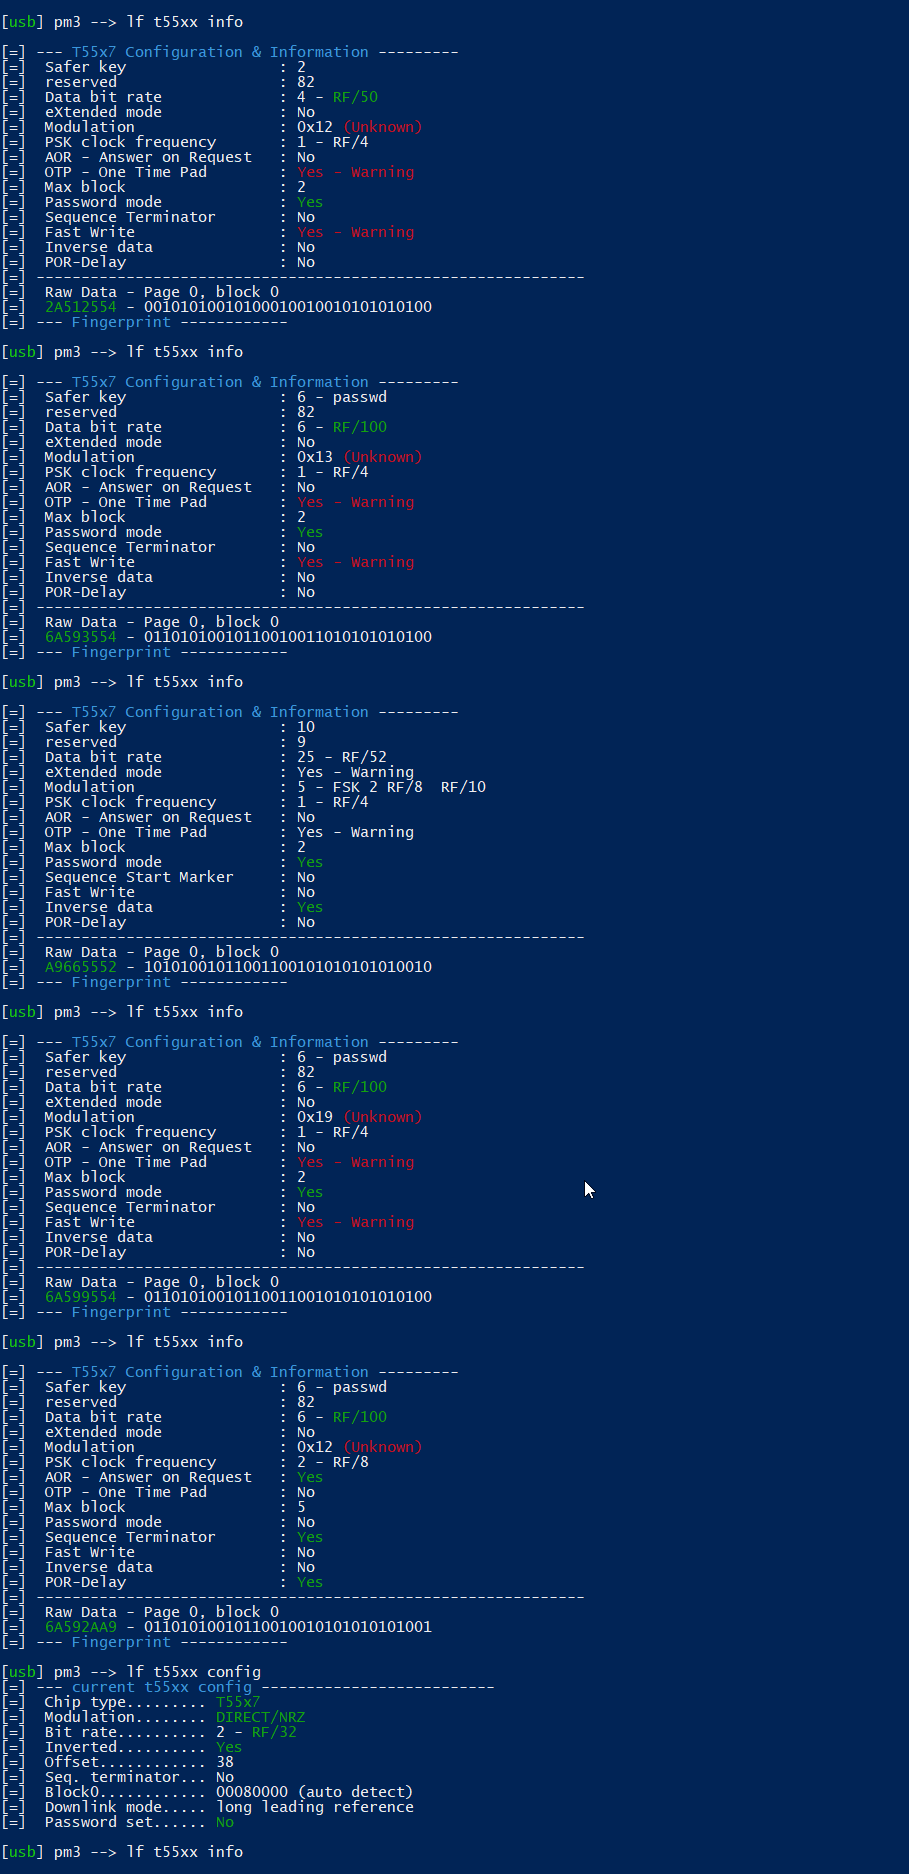Click the raw data value 6A599554
Screen dimensions: 909x1874
coord(80,1297)
